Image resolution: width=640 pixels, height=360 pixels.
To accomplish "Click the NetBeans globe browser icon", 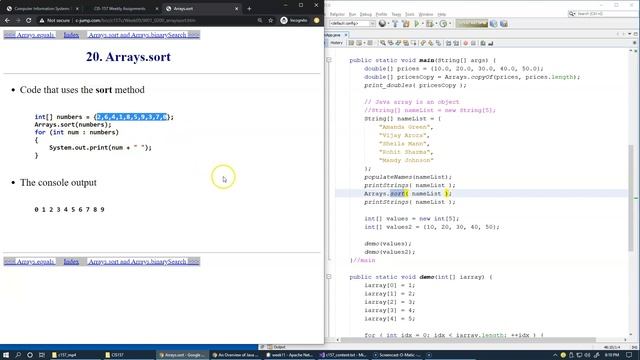I will 382,24.
